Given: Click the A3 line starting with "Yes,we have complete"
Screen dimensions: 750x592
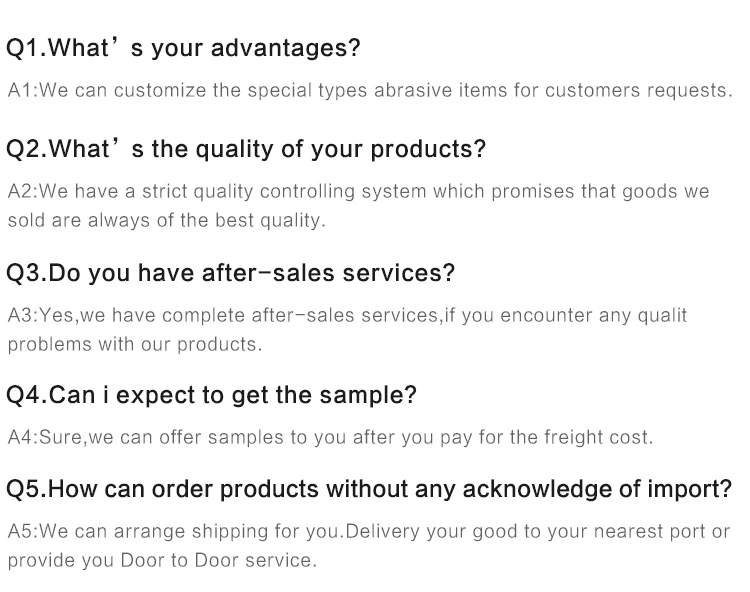Looking at the screenshot, I should (347, 315).
